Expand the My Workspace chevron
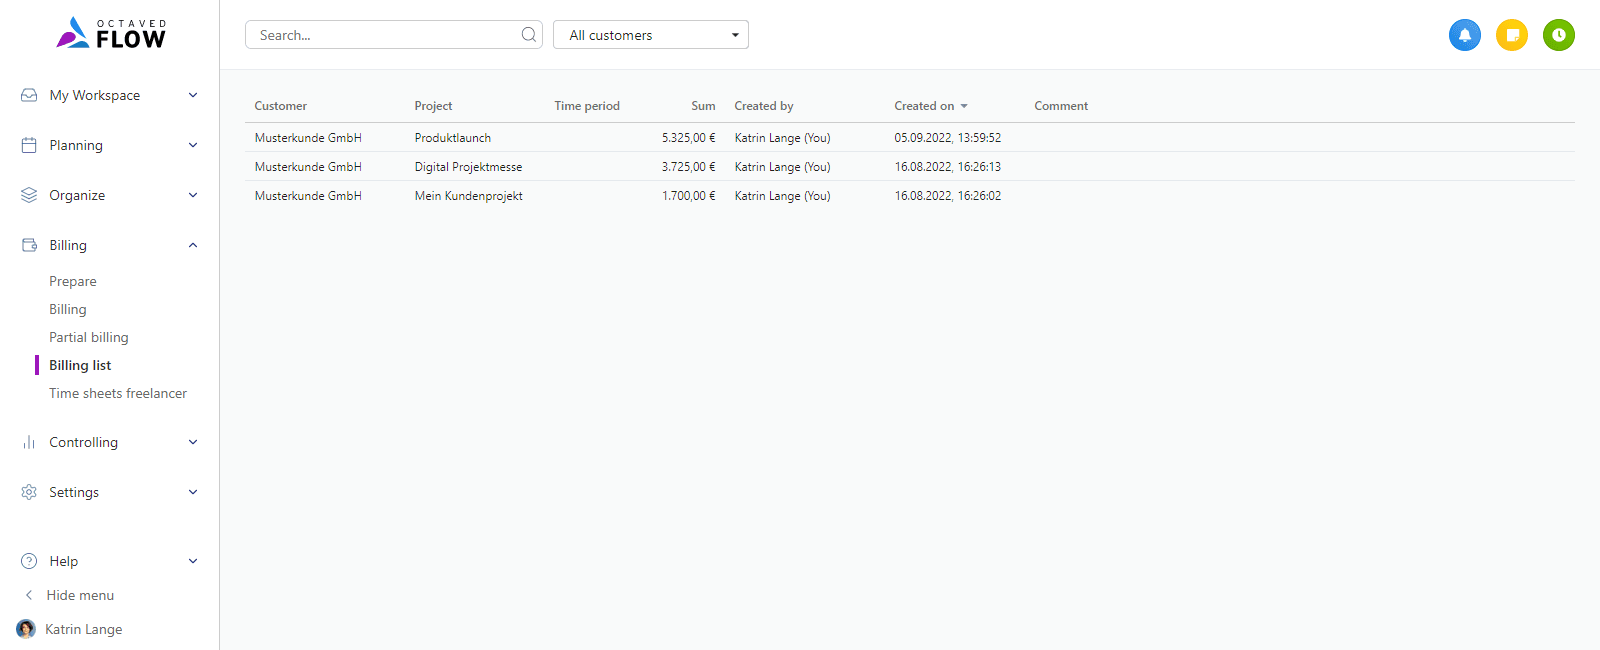 (193, 95)
